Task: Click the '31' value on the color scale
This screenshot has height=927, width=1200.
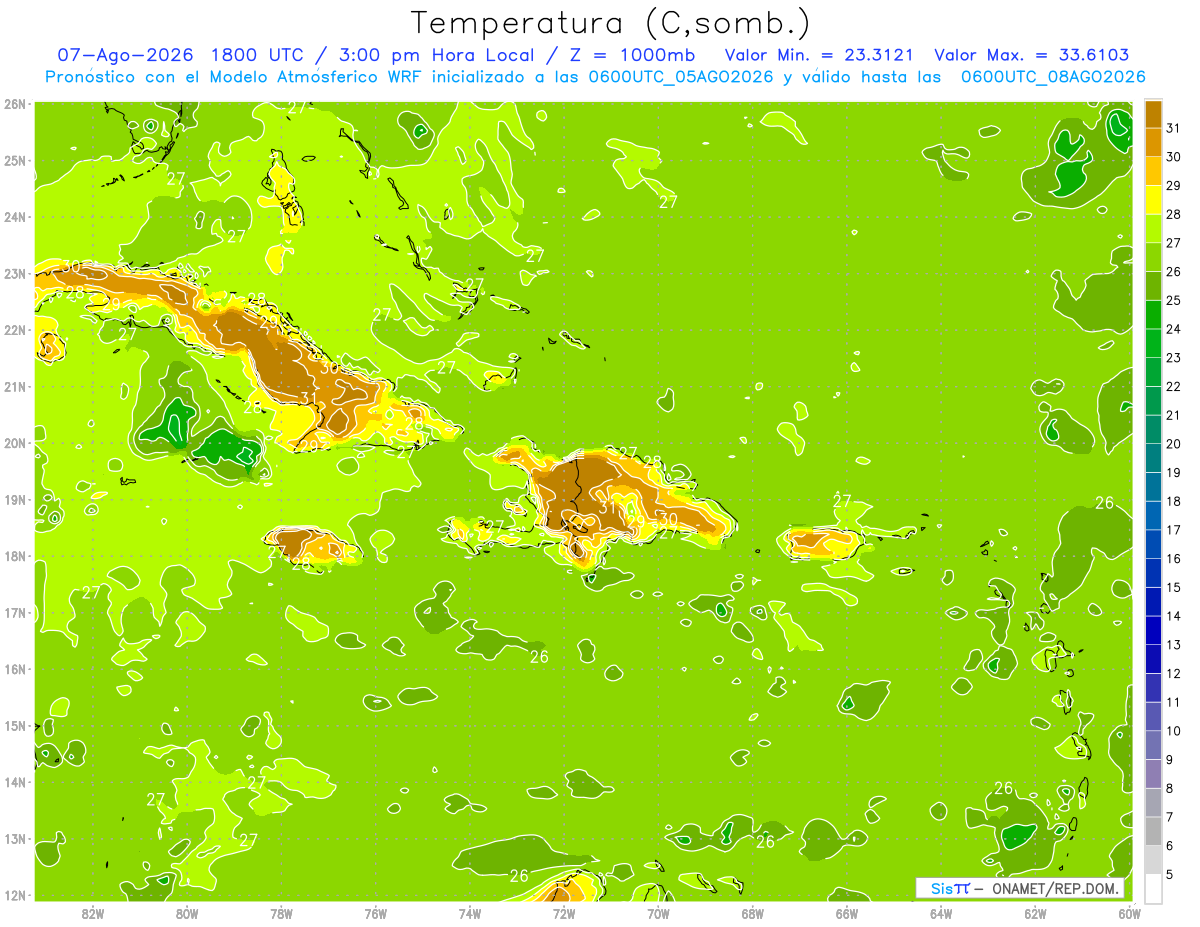Action: click(x=1174, y=128)
